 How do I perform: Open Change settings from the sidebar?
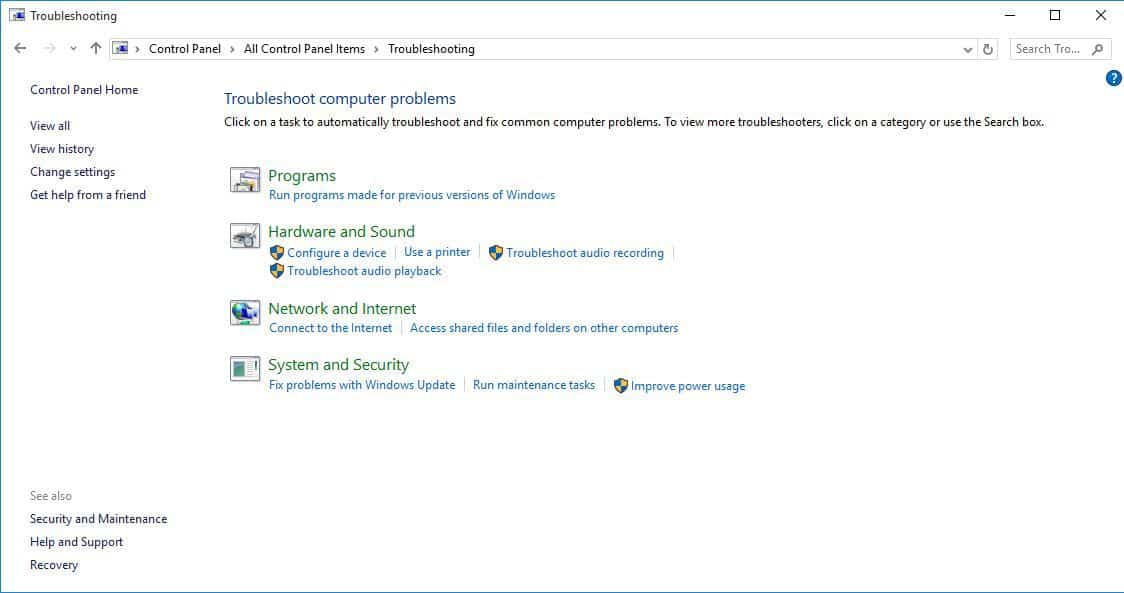tap(72, 171)
